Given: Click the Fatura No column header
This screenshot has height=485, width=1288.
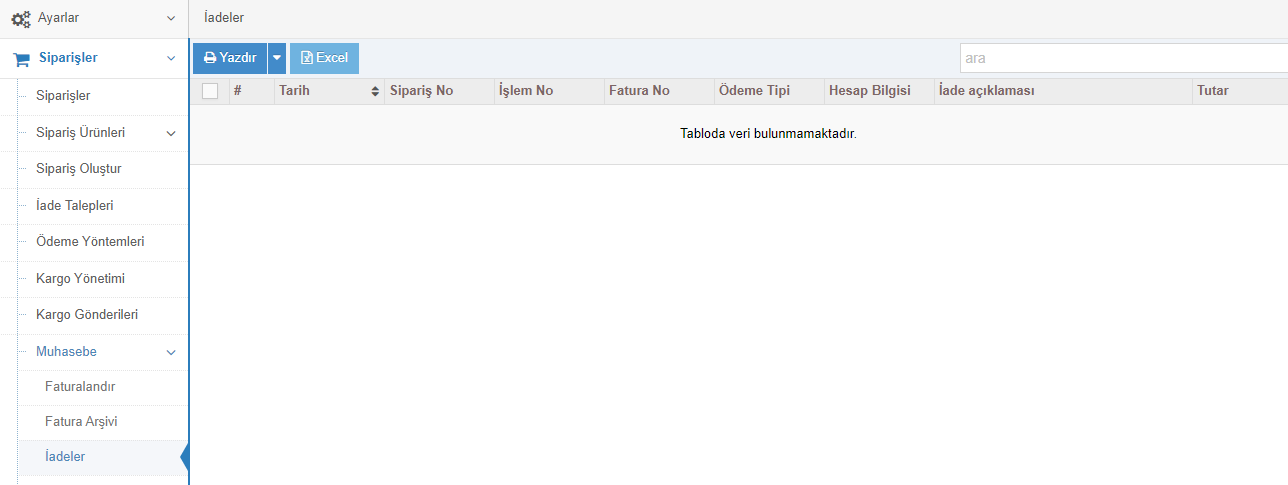Looking at the screenshot, I should tap(659, 91).
